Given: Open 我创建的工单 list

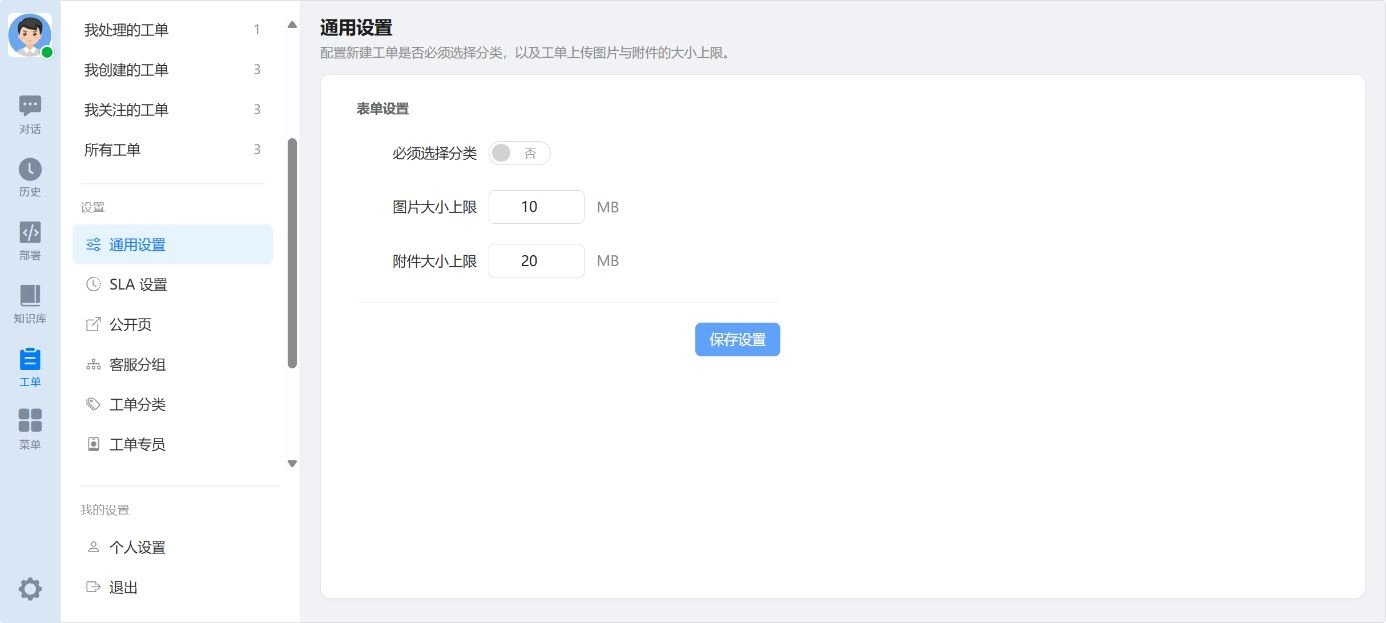Looking at the screenshot, I should coord(172,70).
